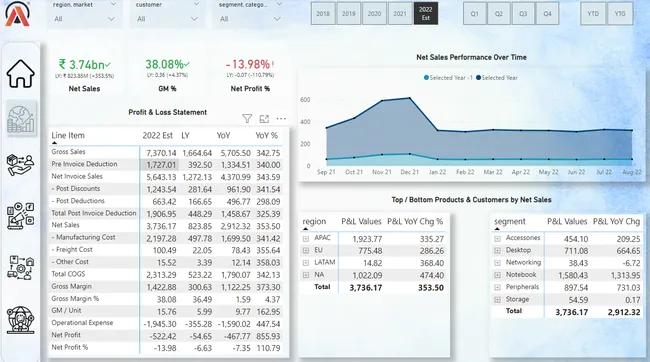
Task: Select the Manufacturing Cost row label
Action: (x=83, y=237)
